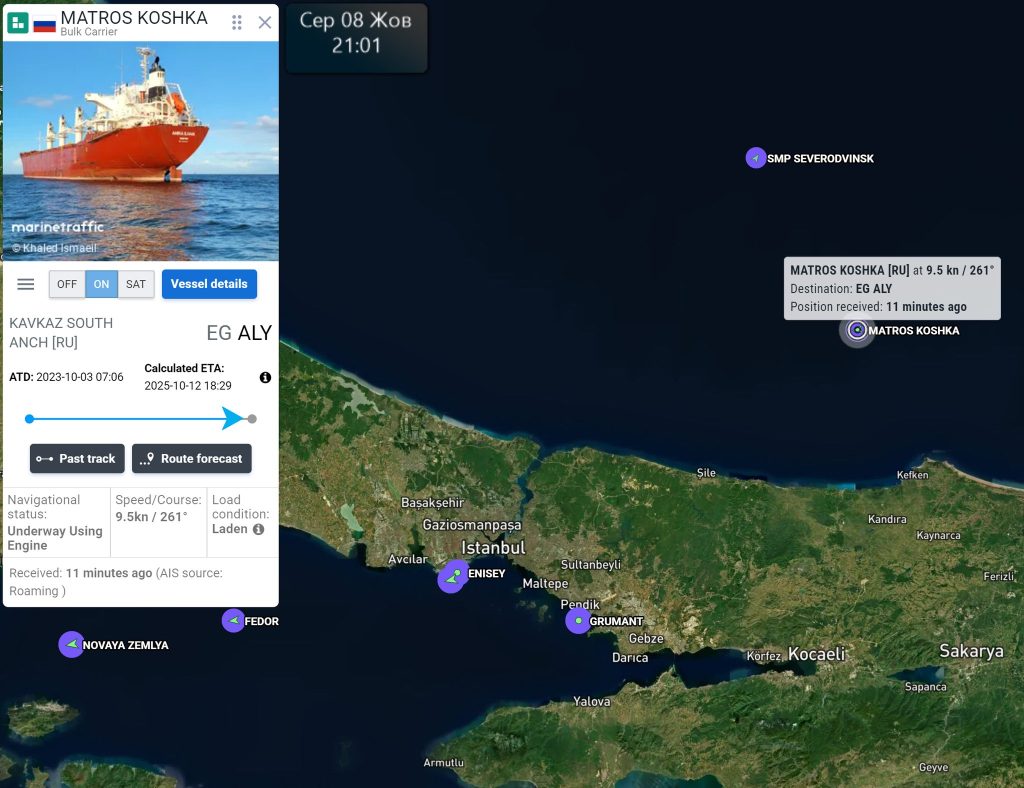Image resolution: width=1024 pixels, height=788 pixels.
Task: Switch track display to OFF
Action: 67,284
